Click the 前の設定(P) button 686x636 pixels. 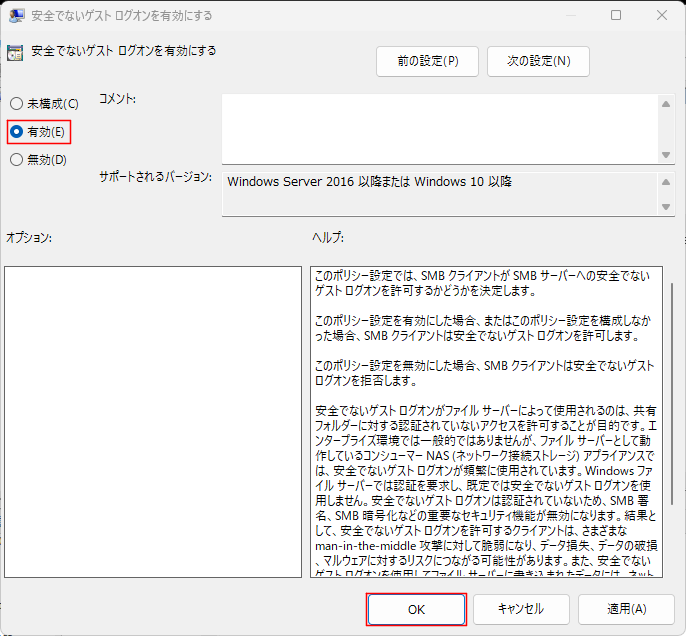[427, 61]
